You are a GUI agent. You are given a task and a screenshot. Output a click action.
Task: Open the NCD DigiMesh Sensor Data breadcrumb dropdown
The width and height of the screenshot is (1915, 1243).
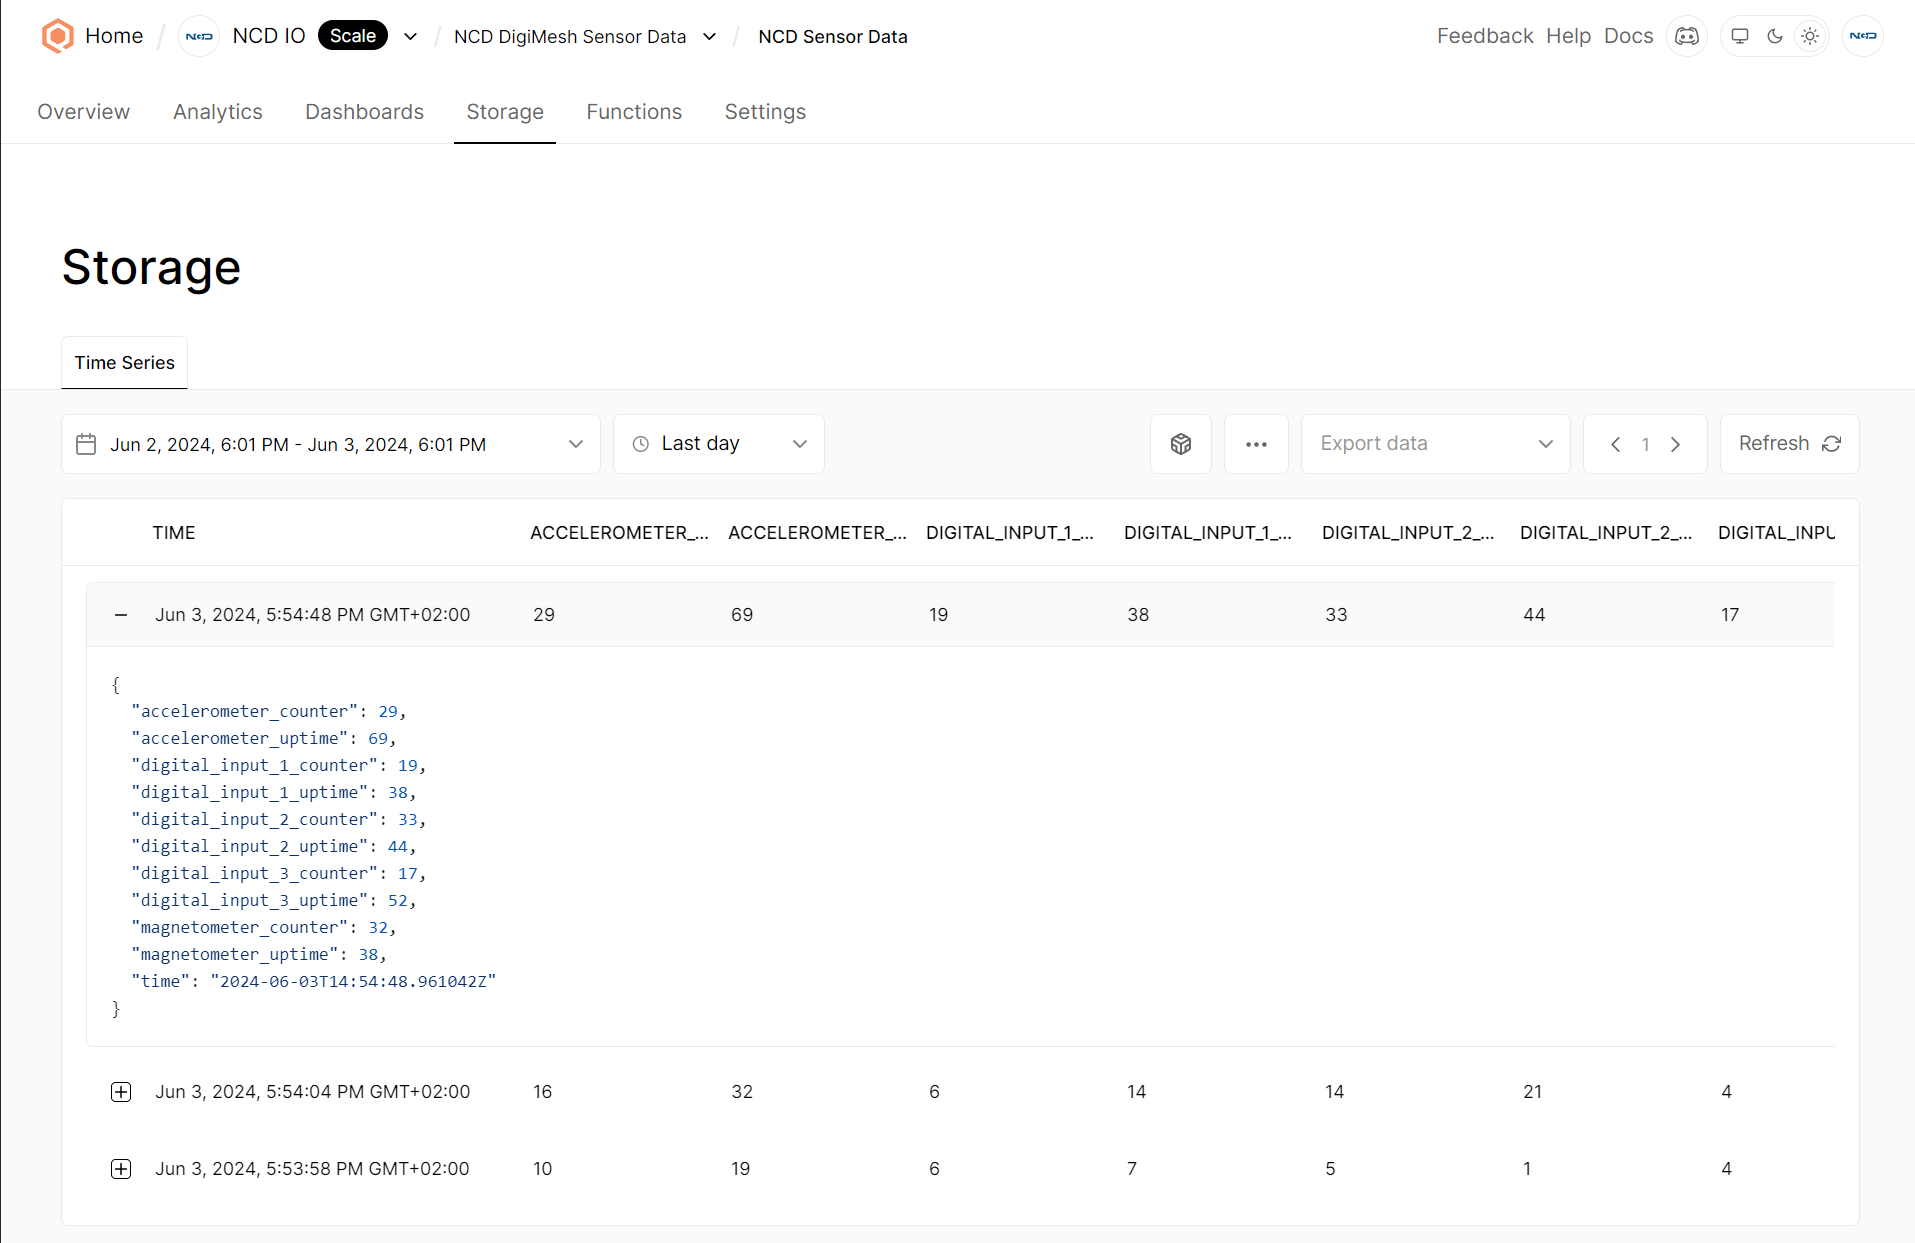pyautogui.click(x=710, y=36)
